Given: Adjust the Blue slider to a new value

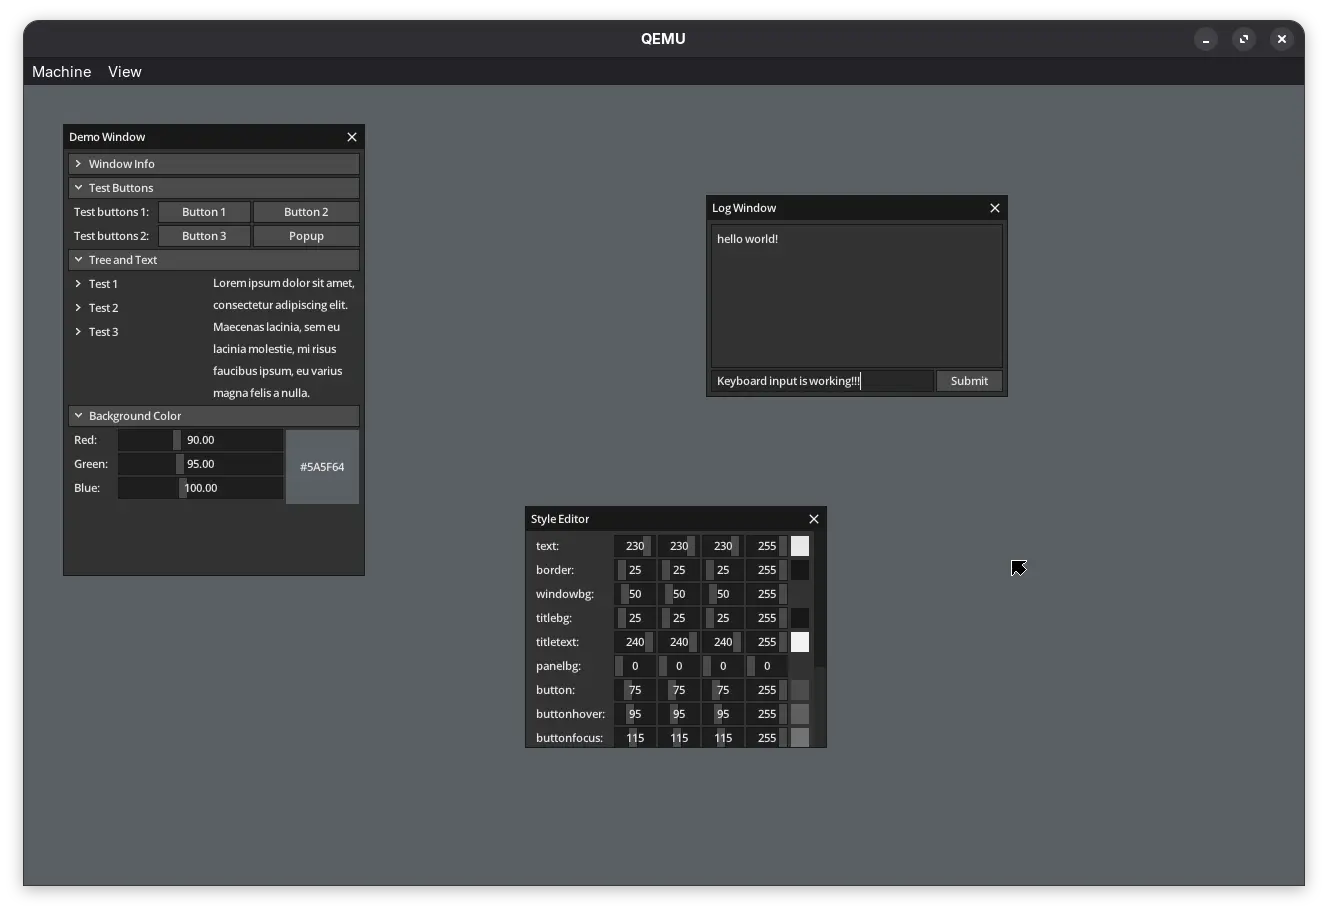Looking at the screenshot, I should click(200, 488).
